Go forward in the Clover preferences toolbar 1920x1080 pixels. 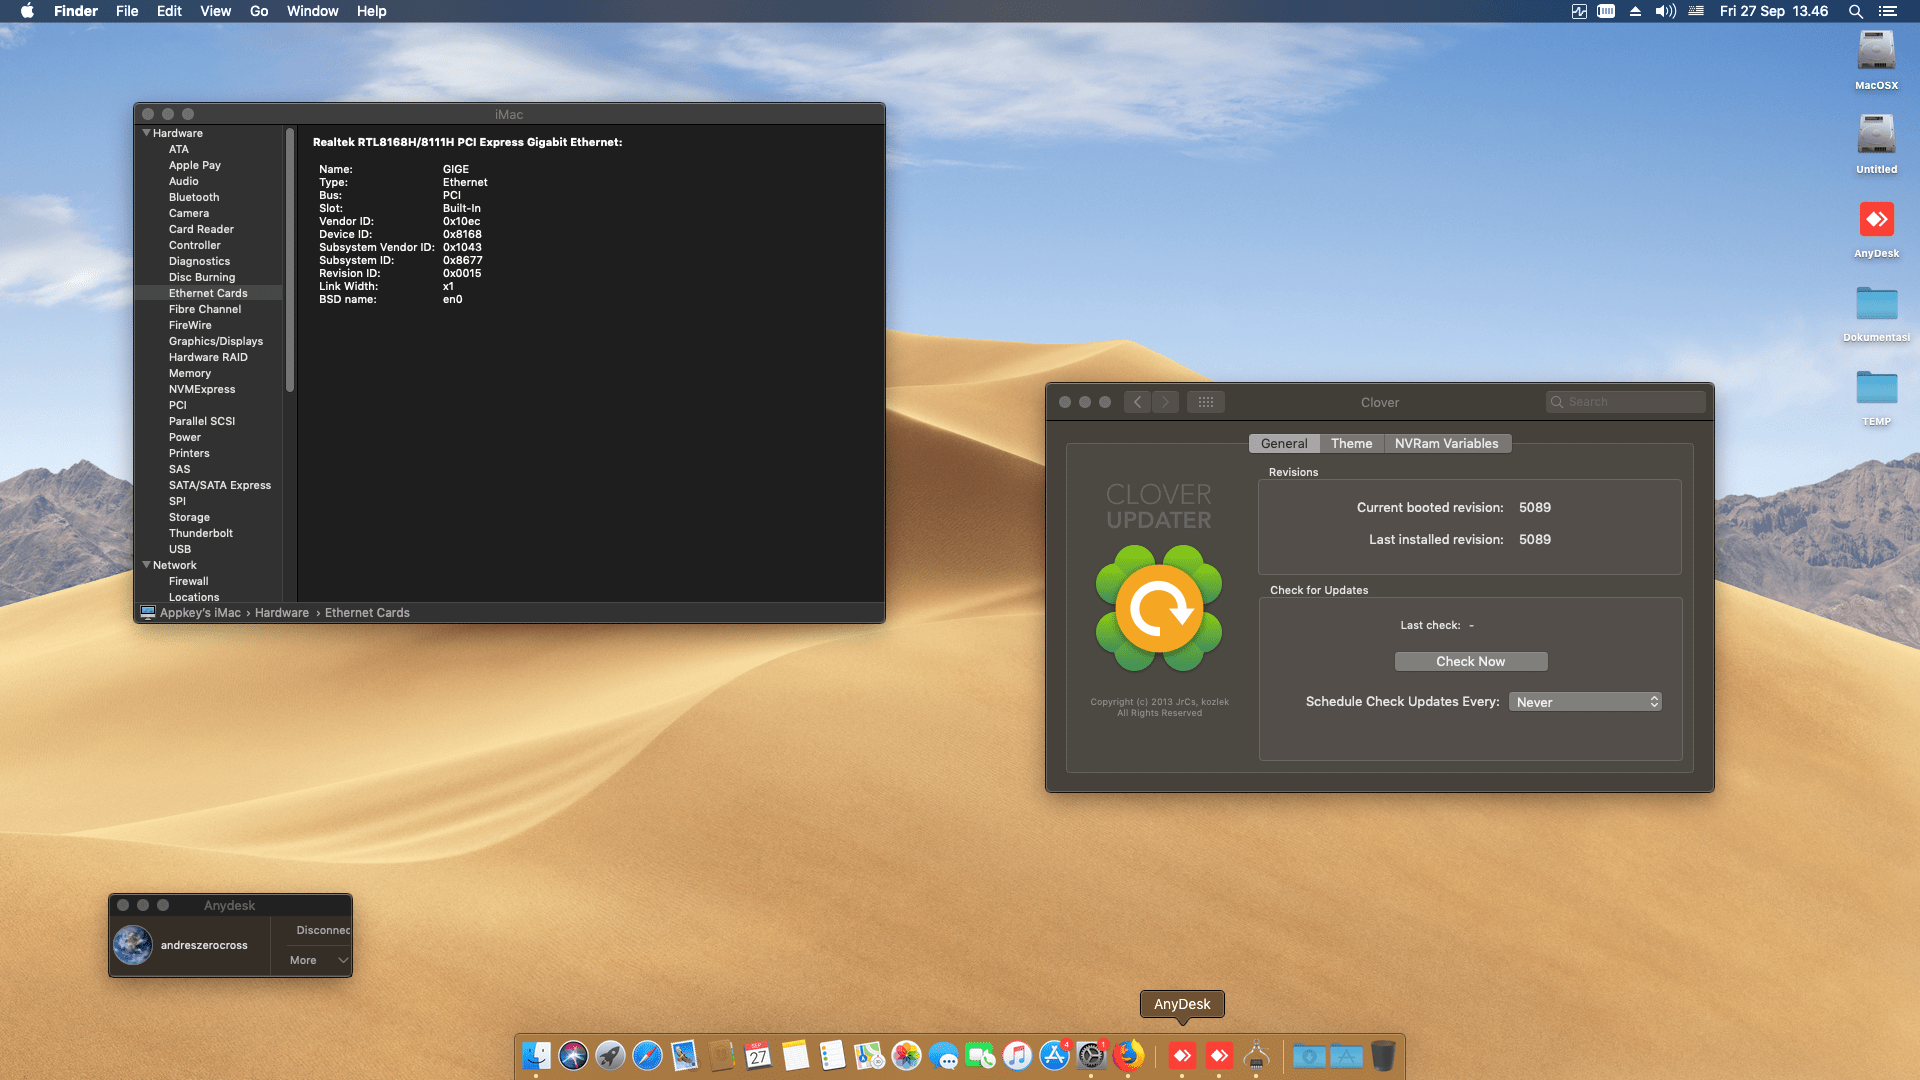[1165, 402]
